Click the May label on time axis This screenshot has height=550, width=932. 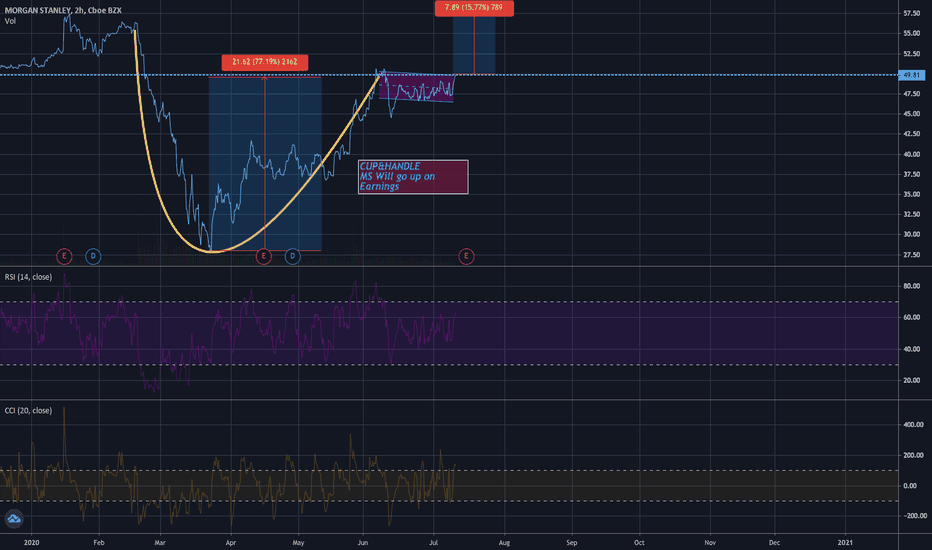(x=298, y=542)
